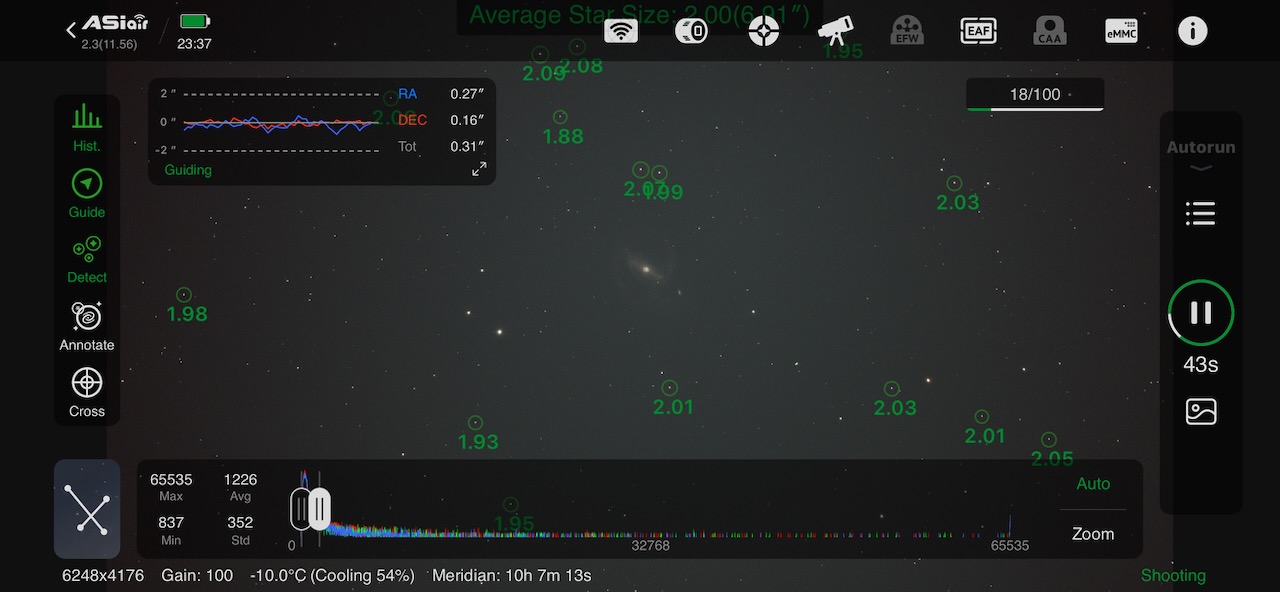Click the Auto stretch button

pos(1093,484)
